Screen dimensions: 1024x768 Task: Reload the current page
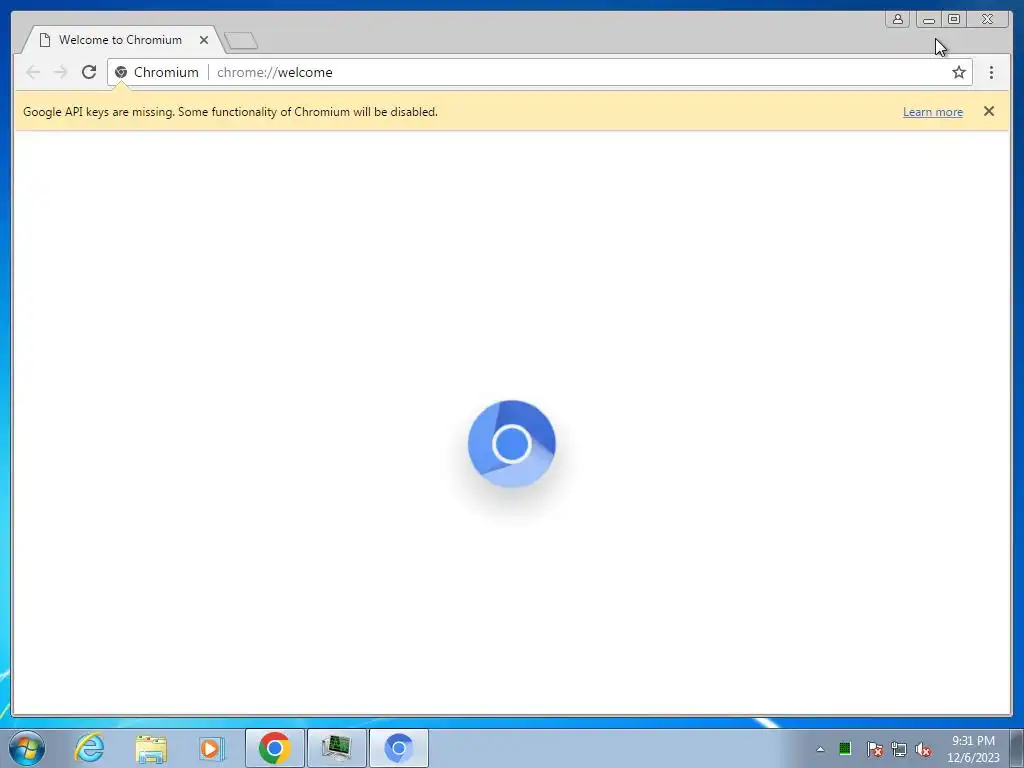89,72
